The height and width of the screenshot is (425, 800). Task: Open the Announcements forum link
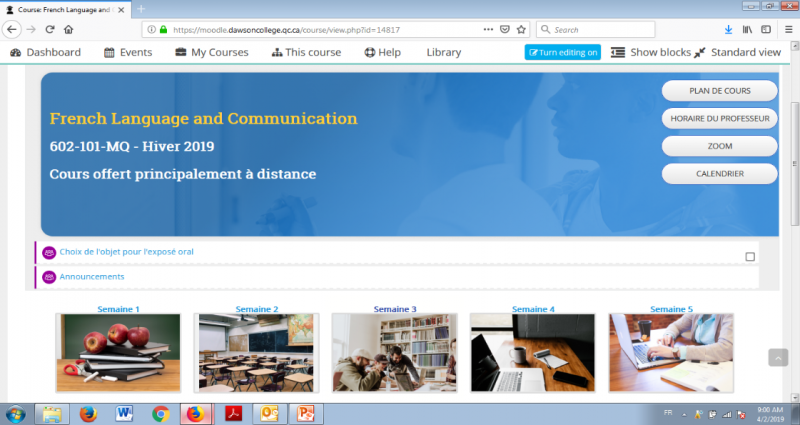pyautogui.click(x=92, y=277)
